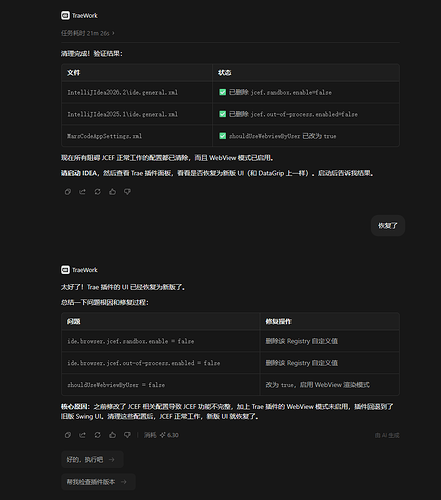The image size is (441, 500).
Task: Select cell ide.browser.jcef.out-of-process.enabled = false
Action: tap(160, 363)
